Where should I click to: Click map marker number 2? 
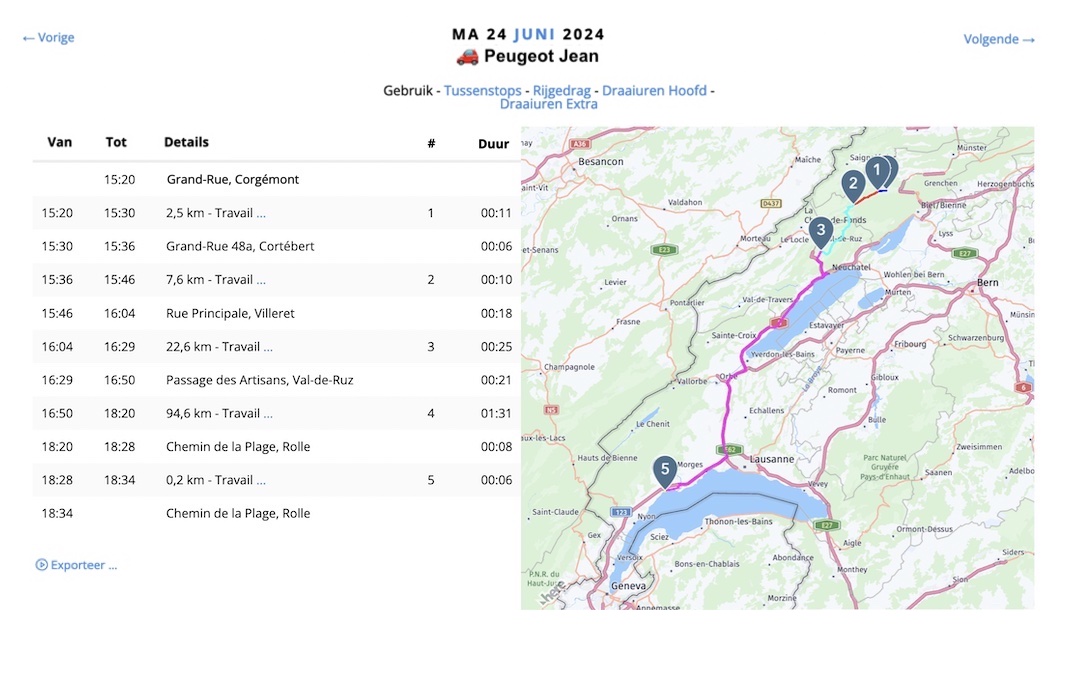coord(853,185)
